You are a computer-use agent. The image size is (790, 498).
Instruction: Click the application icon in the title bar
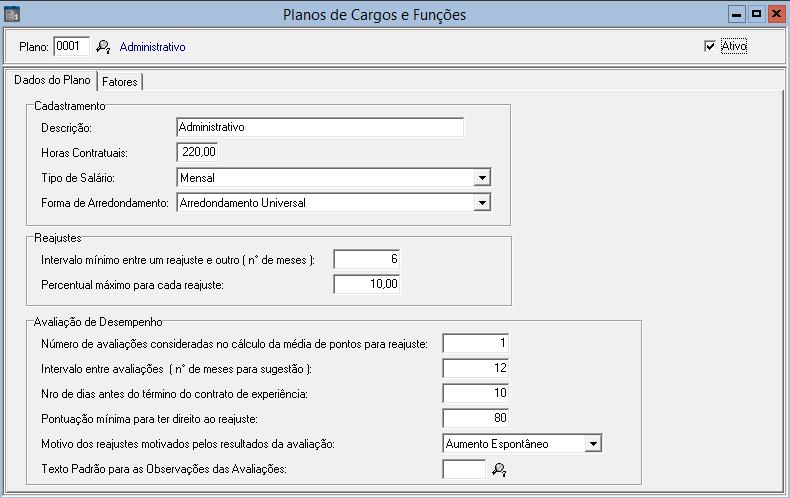[13, 15]
